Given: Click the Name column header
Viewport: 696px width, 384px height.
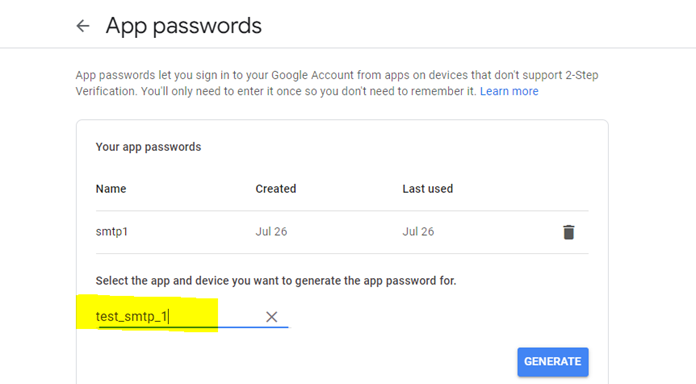Looking at the screenshot, I should coord(111,189).
